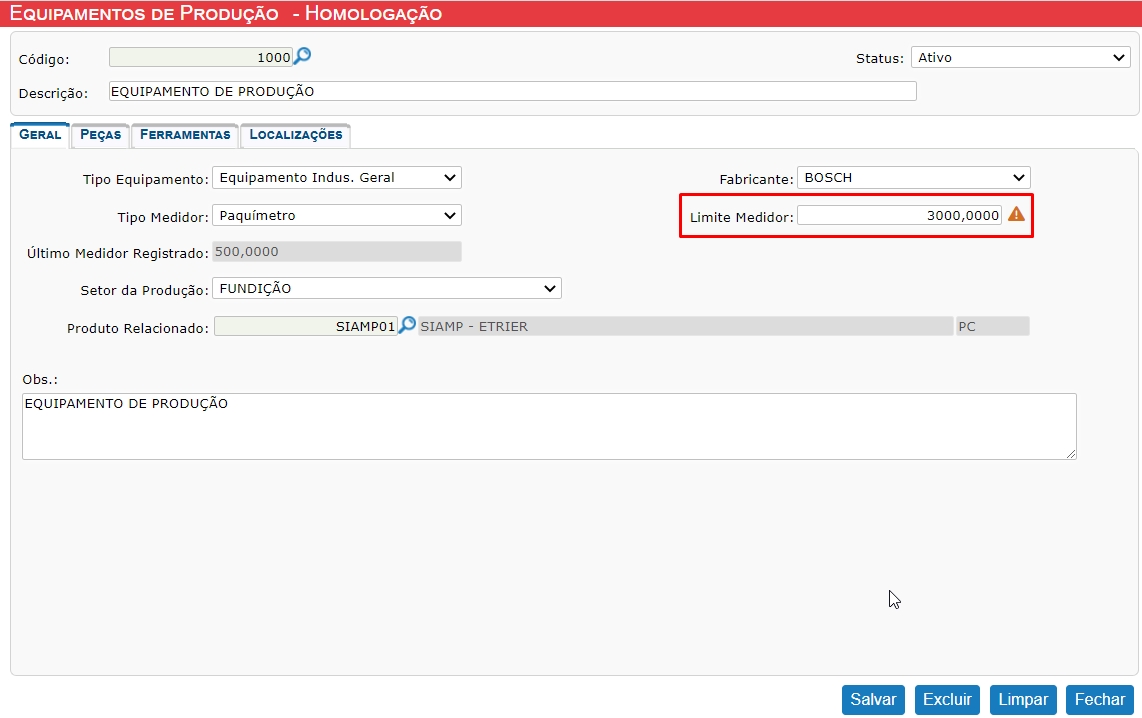Image resolution: width=1142 pixels, height=718 pixels.
Task: Click the Setor da Produção label
Action: point(144,290)
